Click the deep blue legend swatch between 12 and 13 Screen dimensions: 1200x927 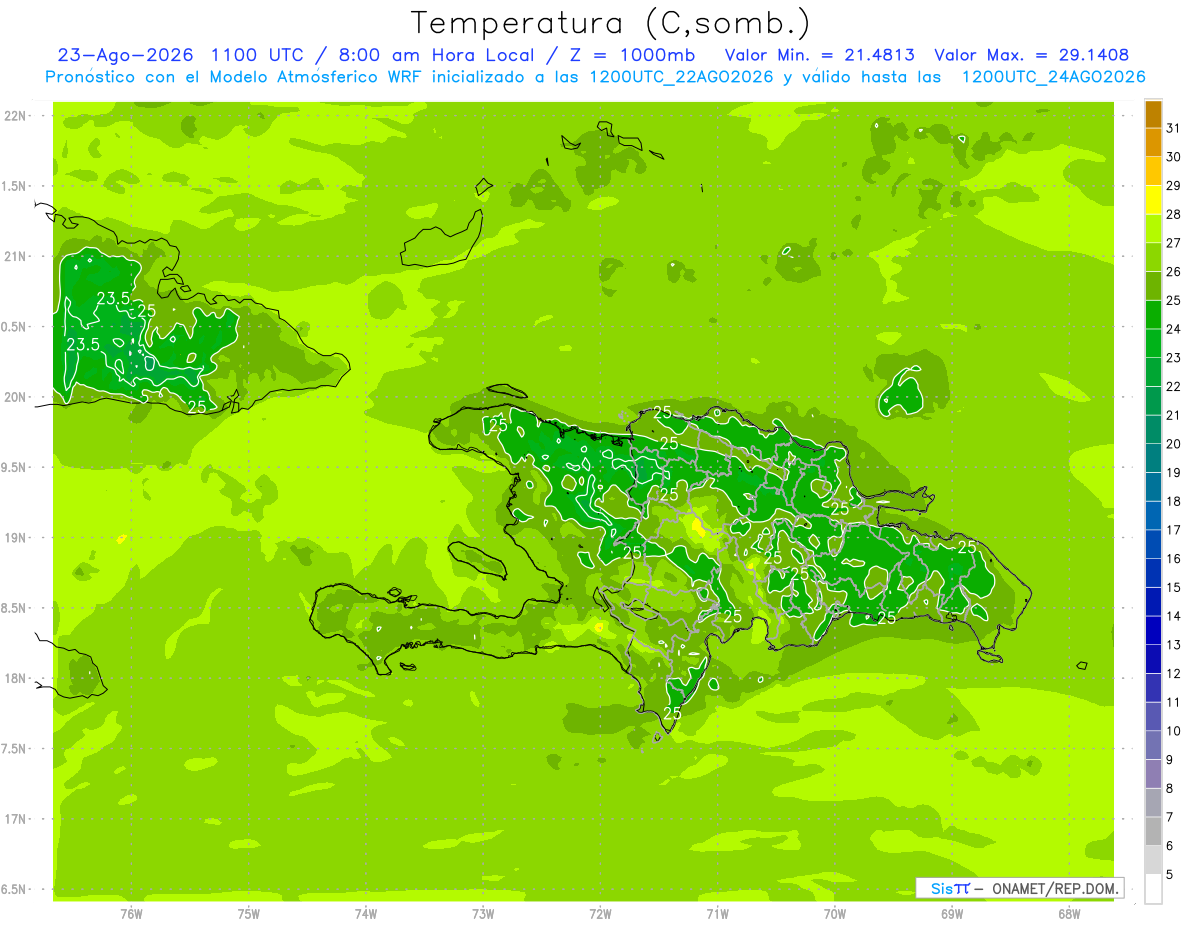pyautogui.click(x=1153, y=659)
